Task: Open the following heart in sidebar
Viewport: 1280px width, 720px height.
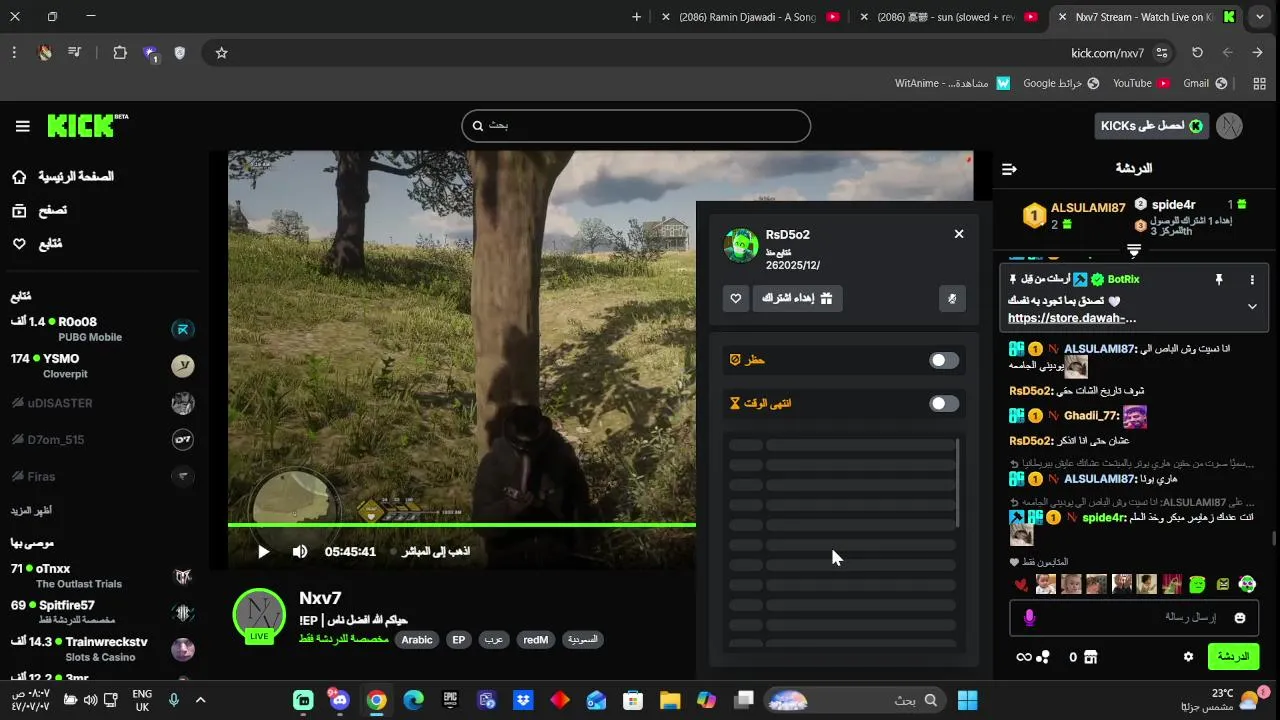Action: [19, 243]
